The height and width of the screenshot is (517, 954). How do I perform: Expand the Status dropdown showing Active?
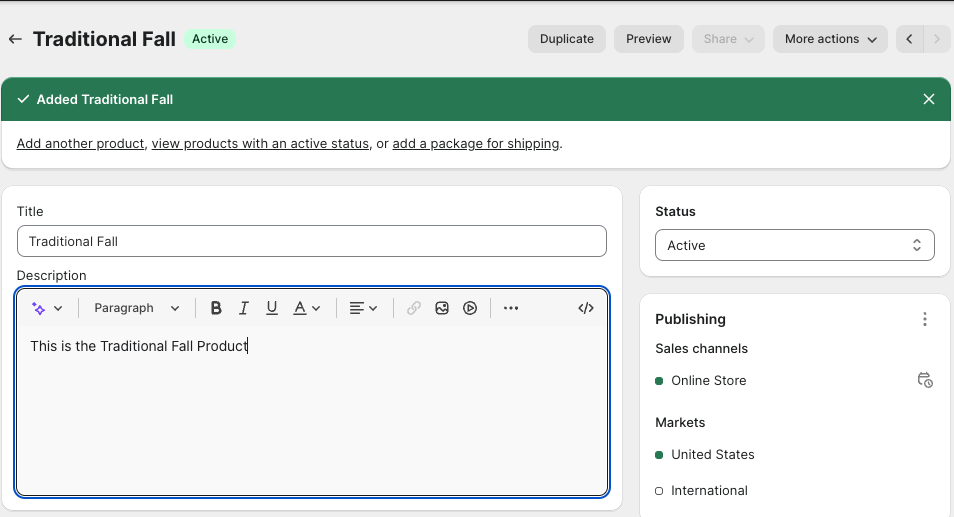[x=794, y=245]
